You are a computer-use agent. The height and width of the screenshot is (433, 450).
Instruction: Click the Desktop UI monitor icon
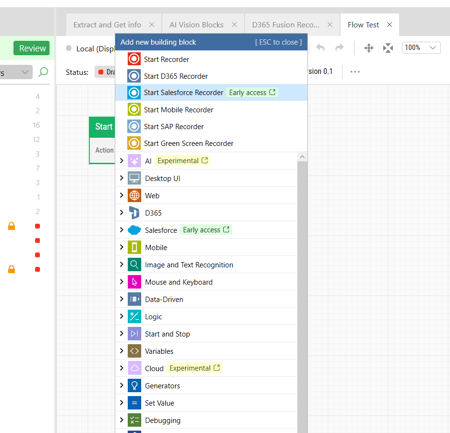click(x=134, y=178)
